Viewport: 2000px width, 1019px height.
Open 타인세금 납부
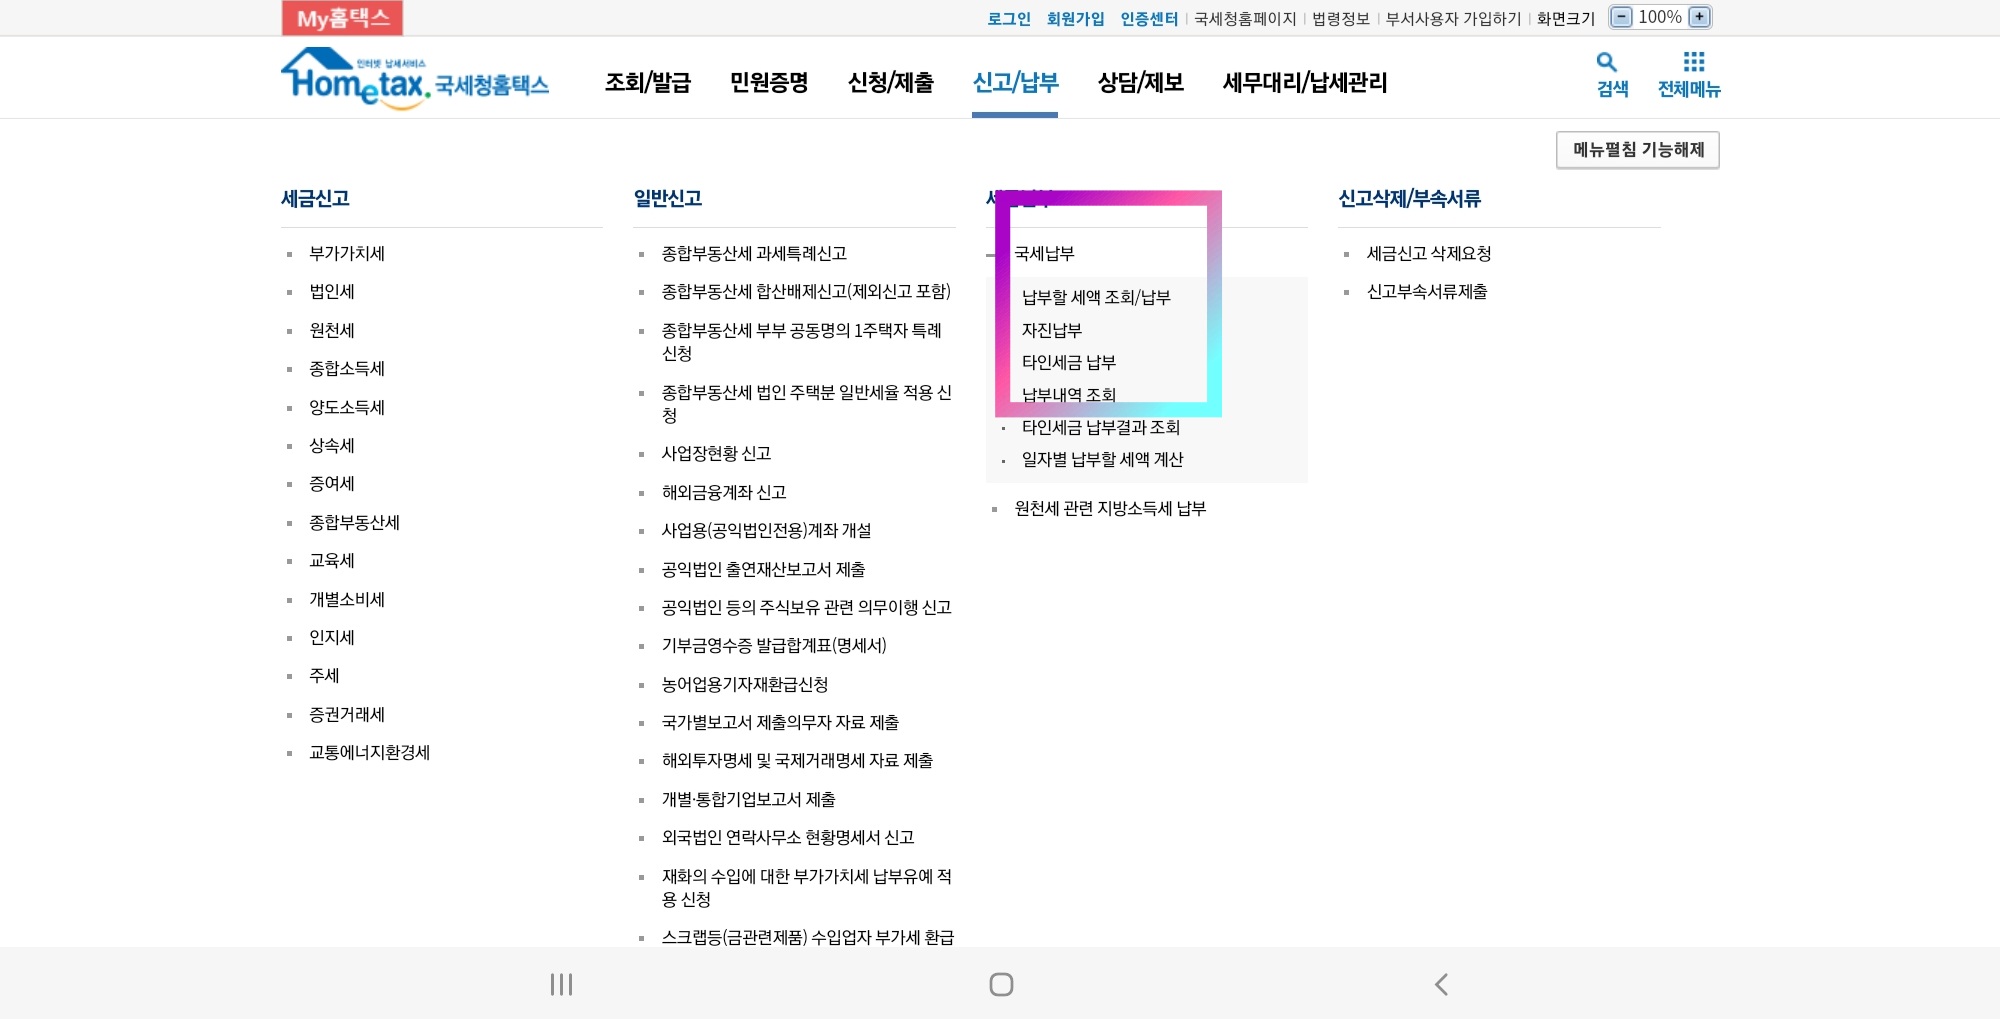[x=1068, y=362]
